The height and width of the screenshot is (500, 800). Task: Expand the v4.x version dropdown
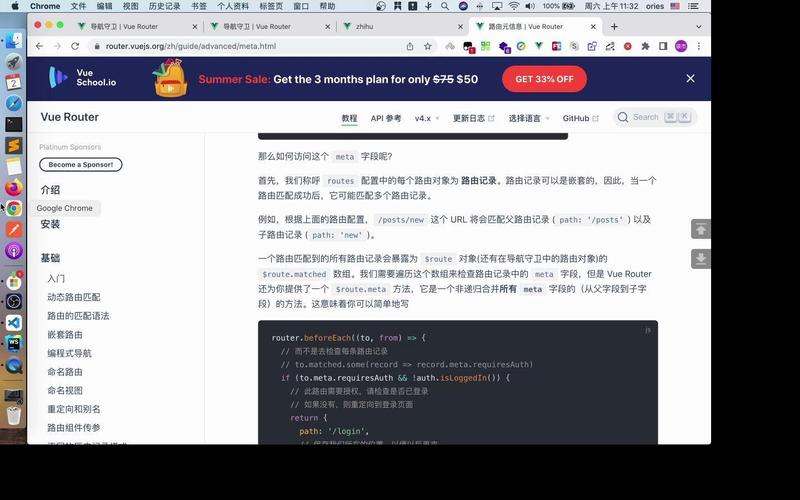(427, 118)
